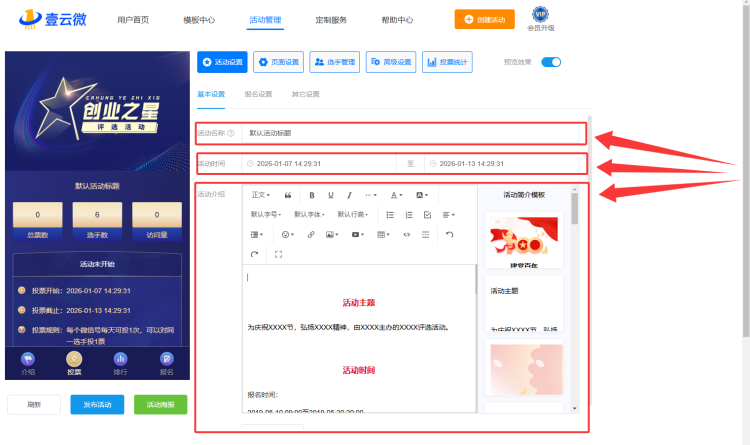Click the undo arrow in editor

tap(449, 234)
